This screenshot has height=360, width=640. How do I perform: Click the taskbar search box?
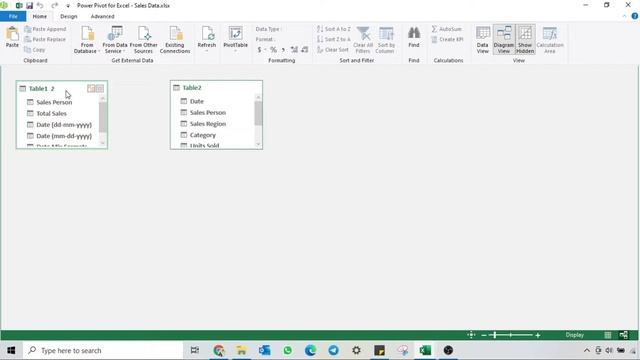103,351
